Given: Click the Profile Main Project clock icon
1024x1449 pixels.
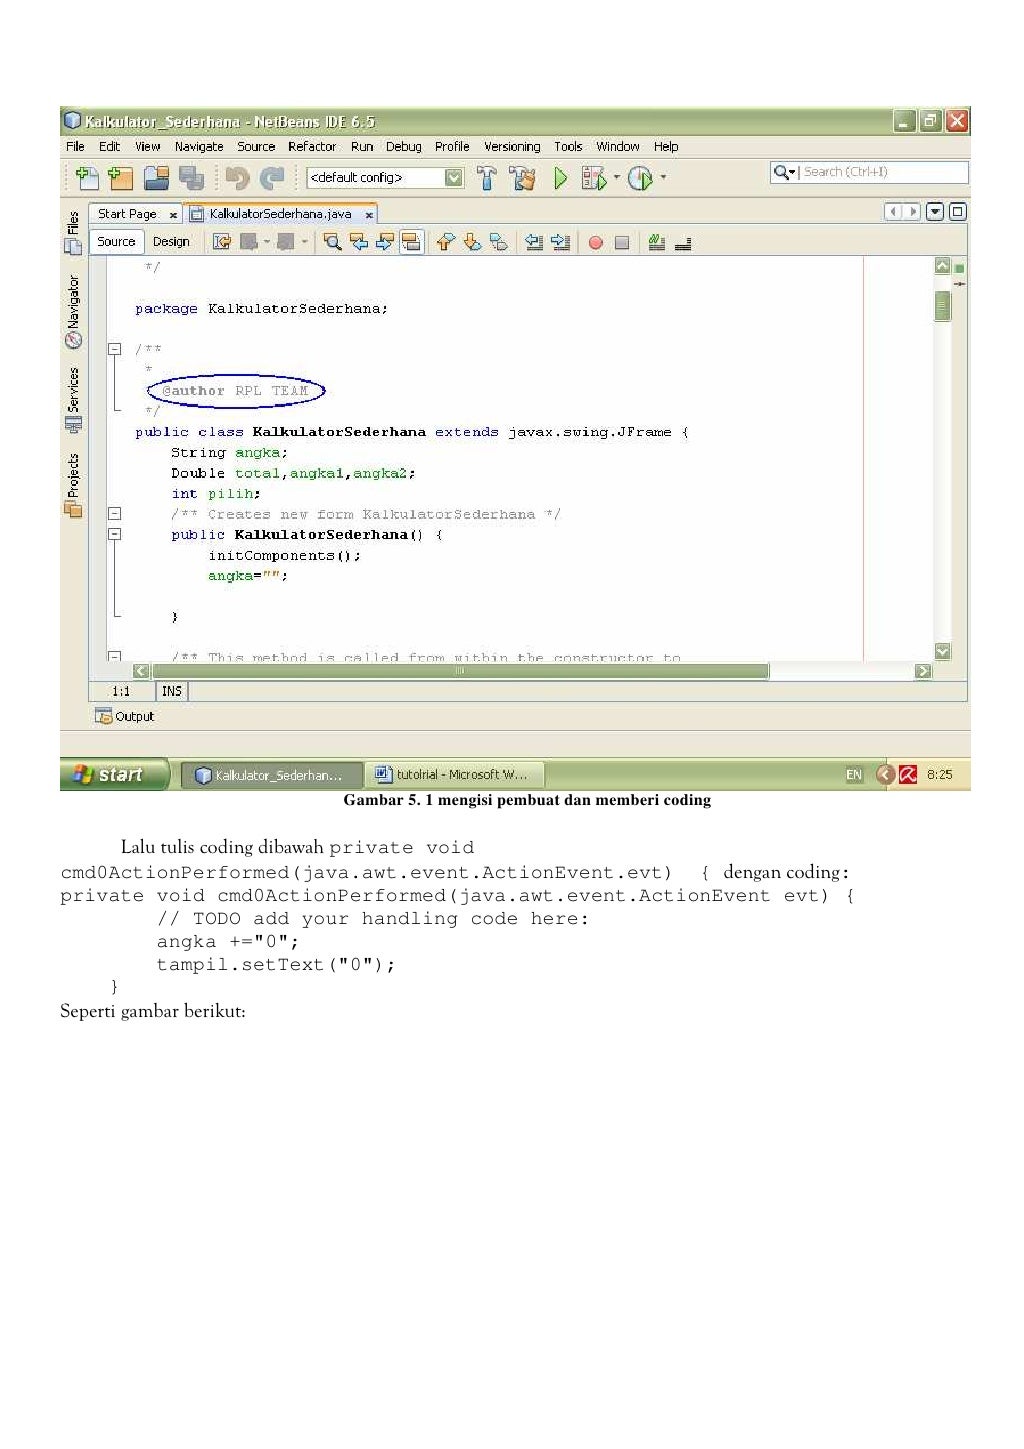Looking at the screenshot, I should coord(640,178).
